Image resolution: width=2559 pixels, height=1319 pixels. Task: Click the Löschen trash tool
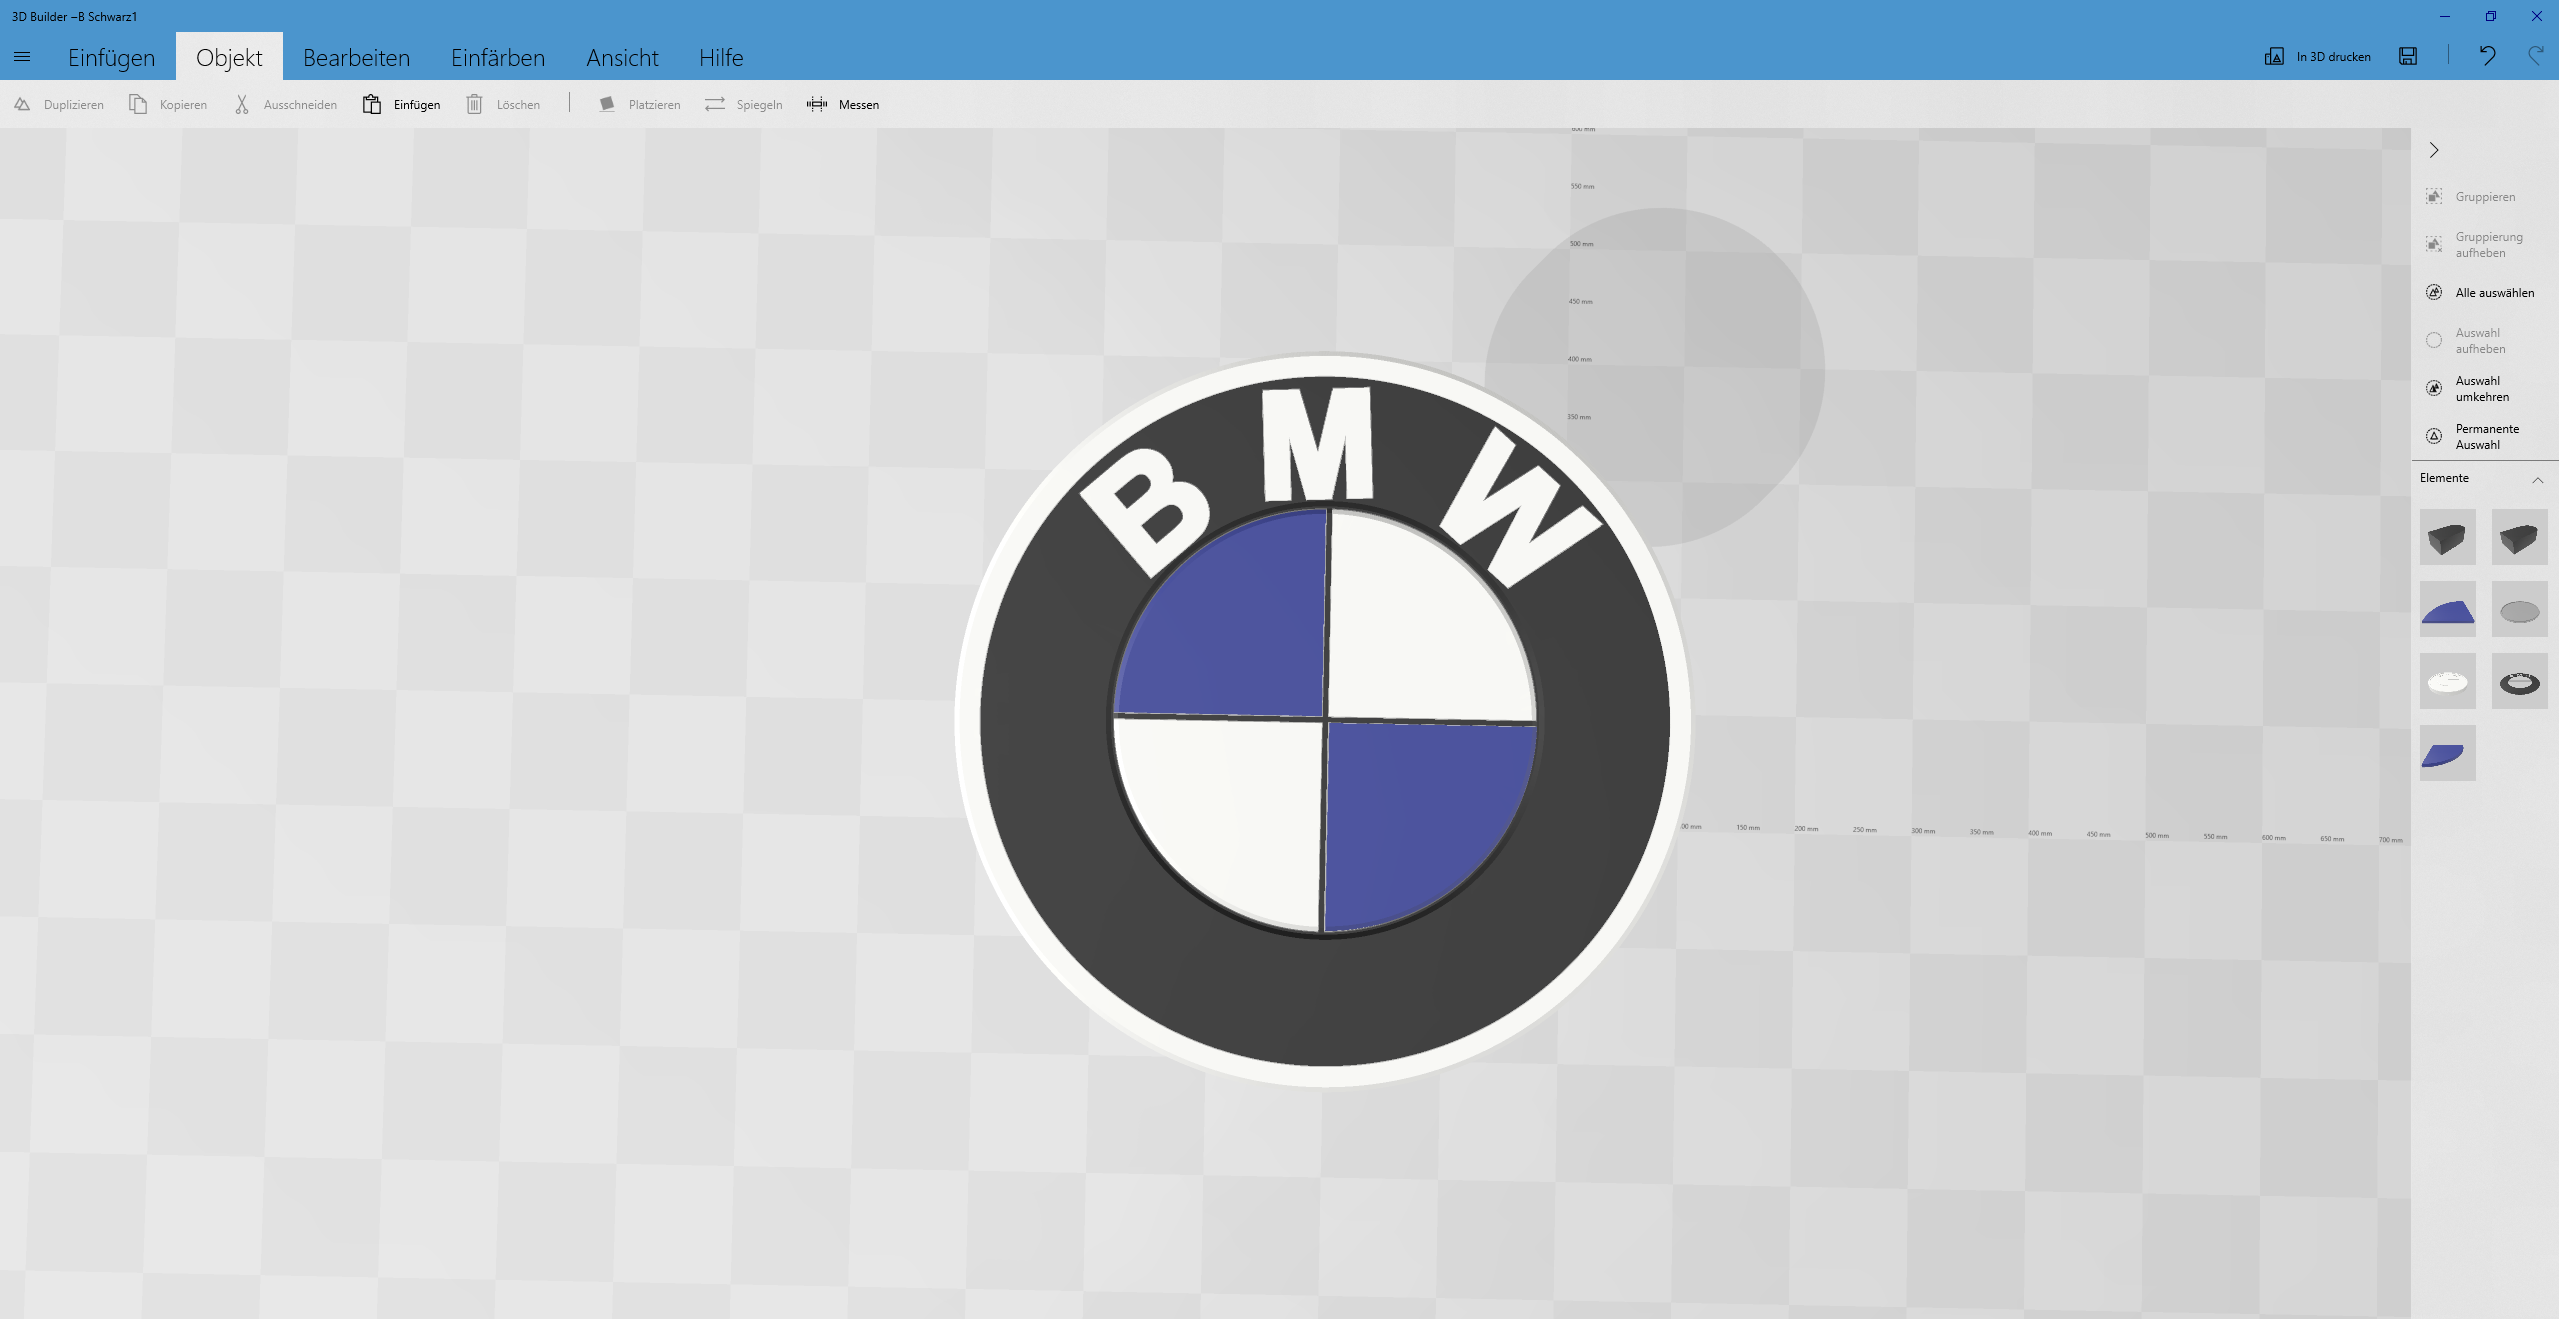(x=503, y=104)
